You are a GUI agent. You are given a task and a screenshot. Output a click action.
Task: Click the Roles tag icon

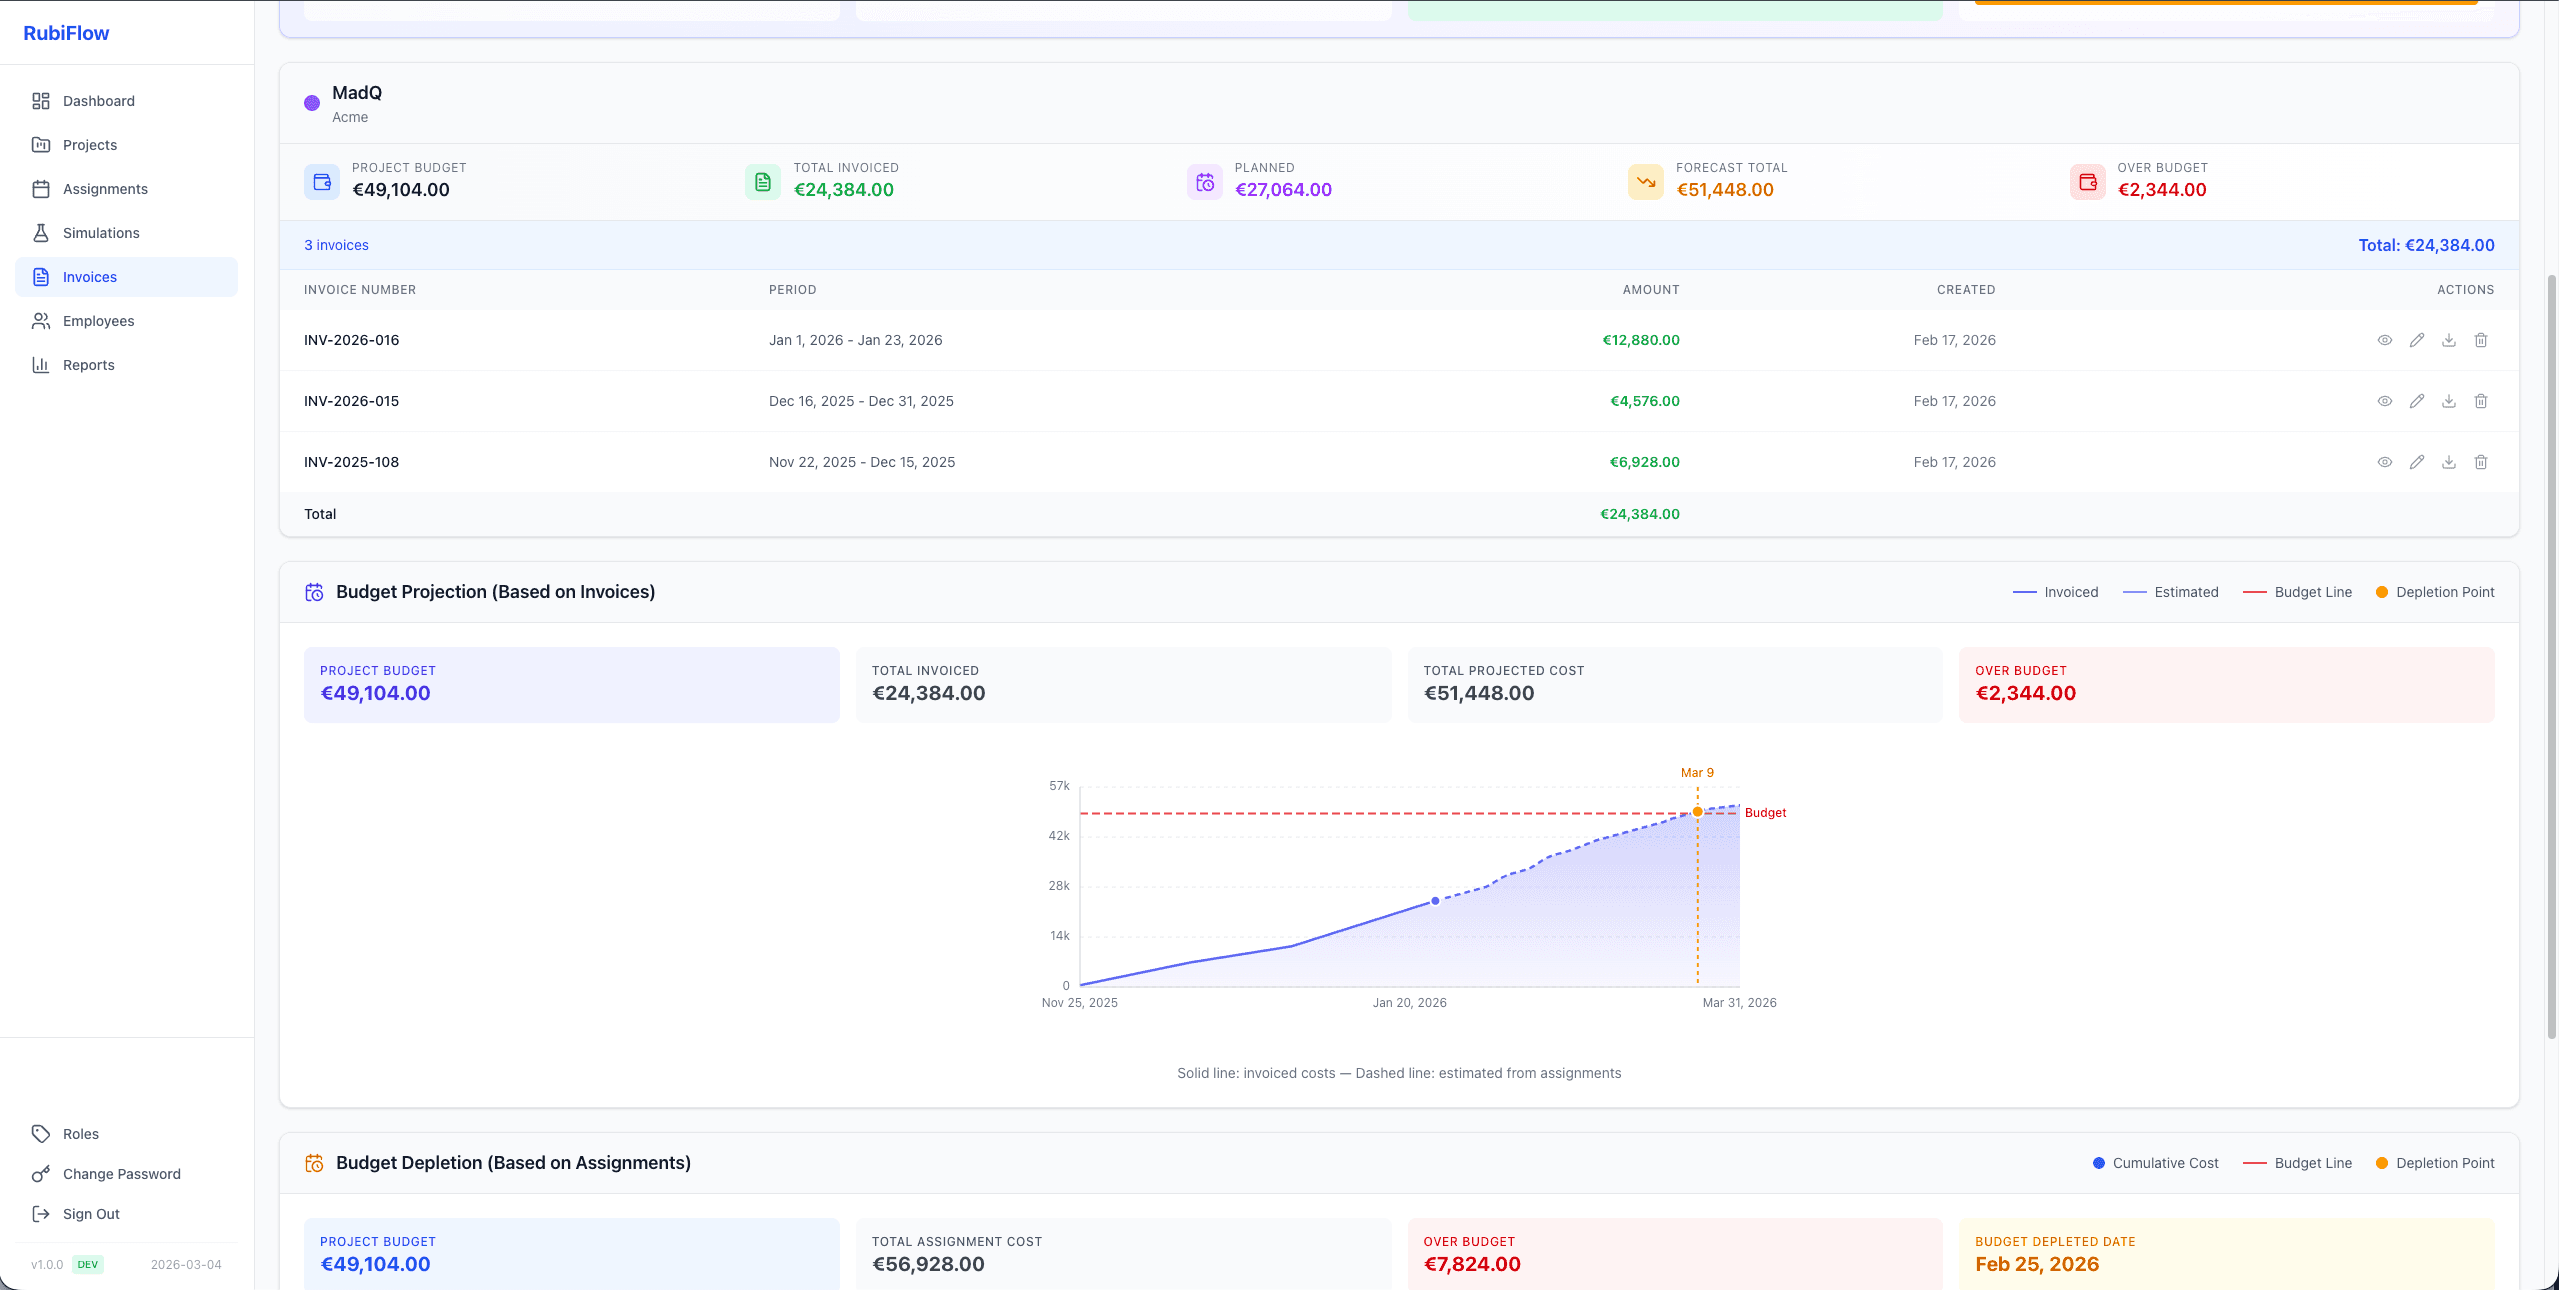point(41,1133)
